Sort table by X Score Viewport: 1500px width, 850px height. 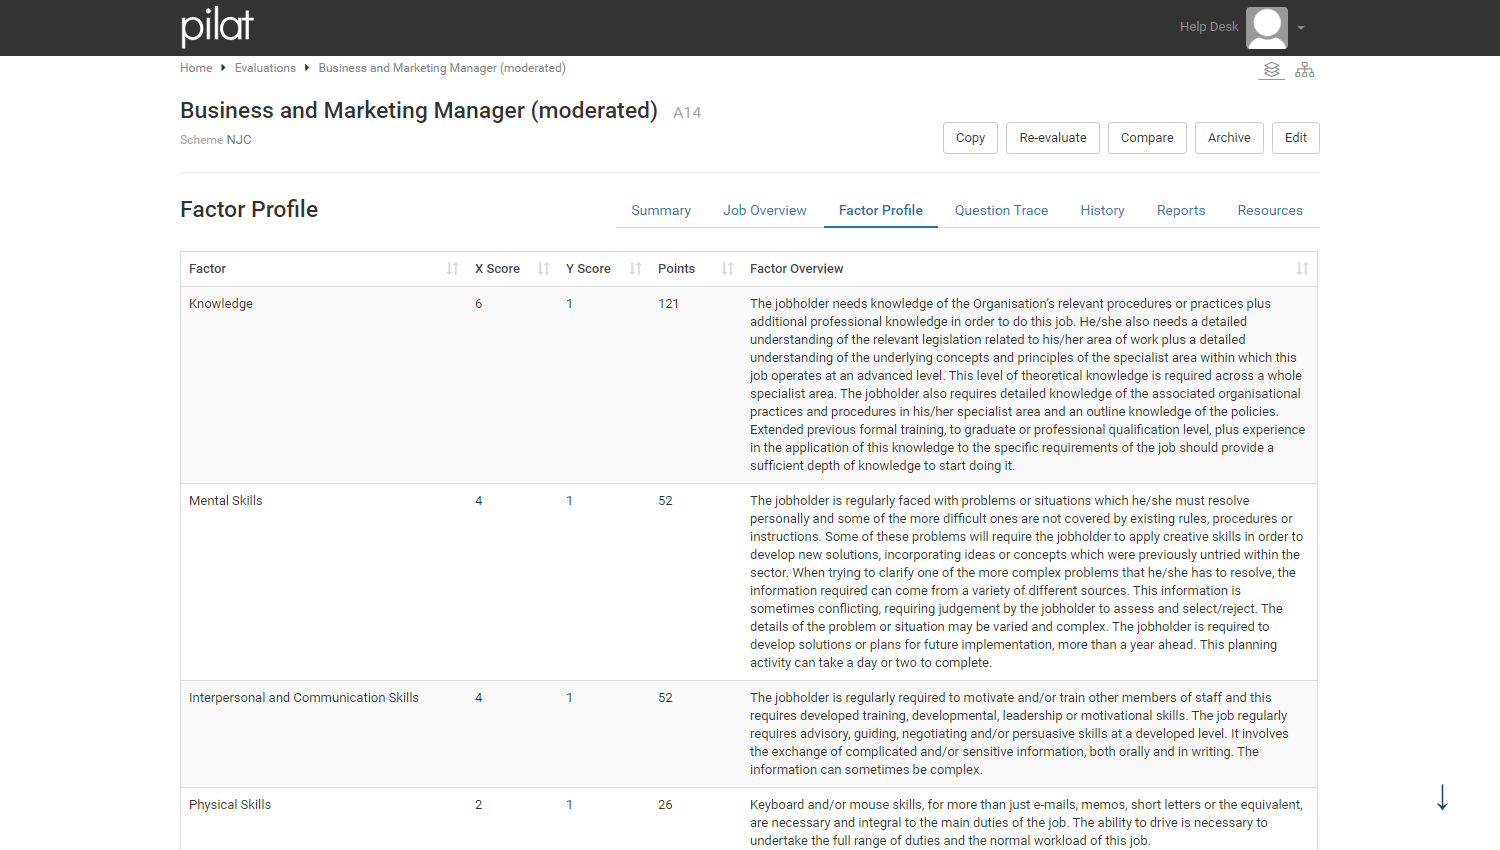[x=544, y=269]
